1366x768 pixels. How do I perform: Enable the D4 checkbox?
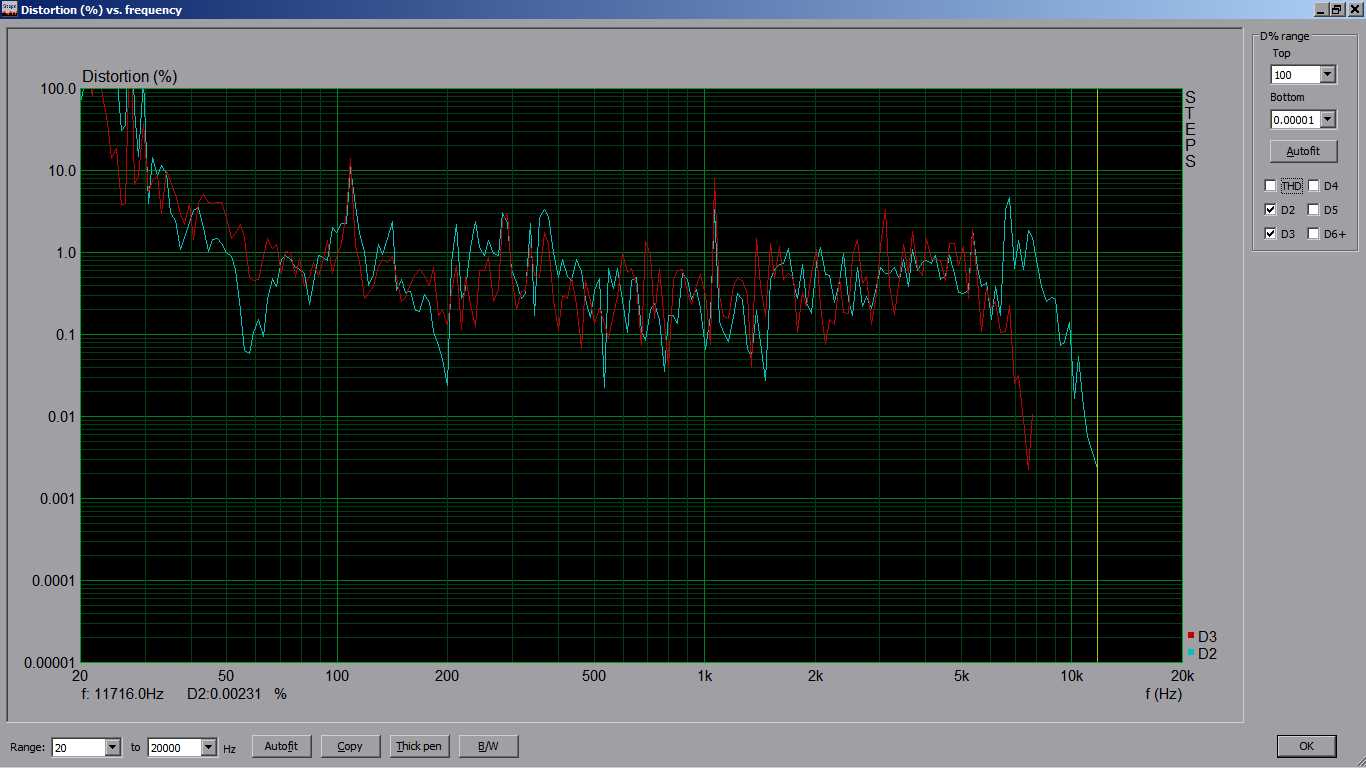(x=1314, y=186)
